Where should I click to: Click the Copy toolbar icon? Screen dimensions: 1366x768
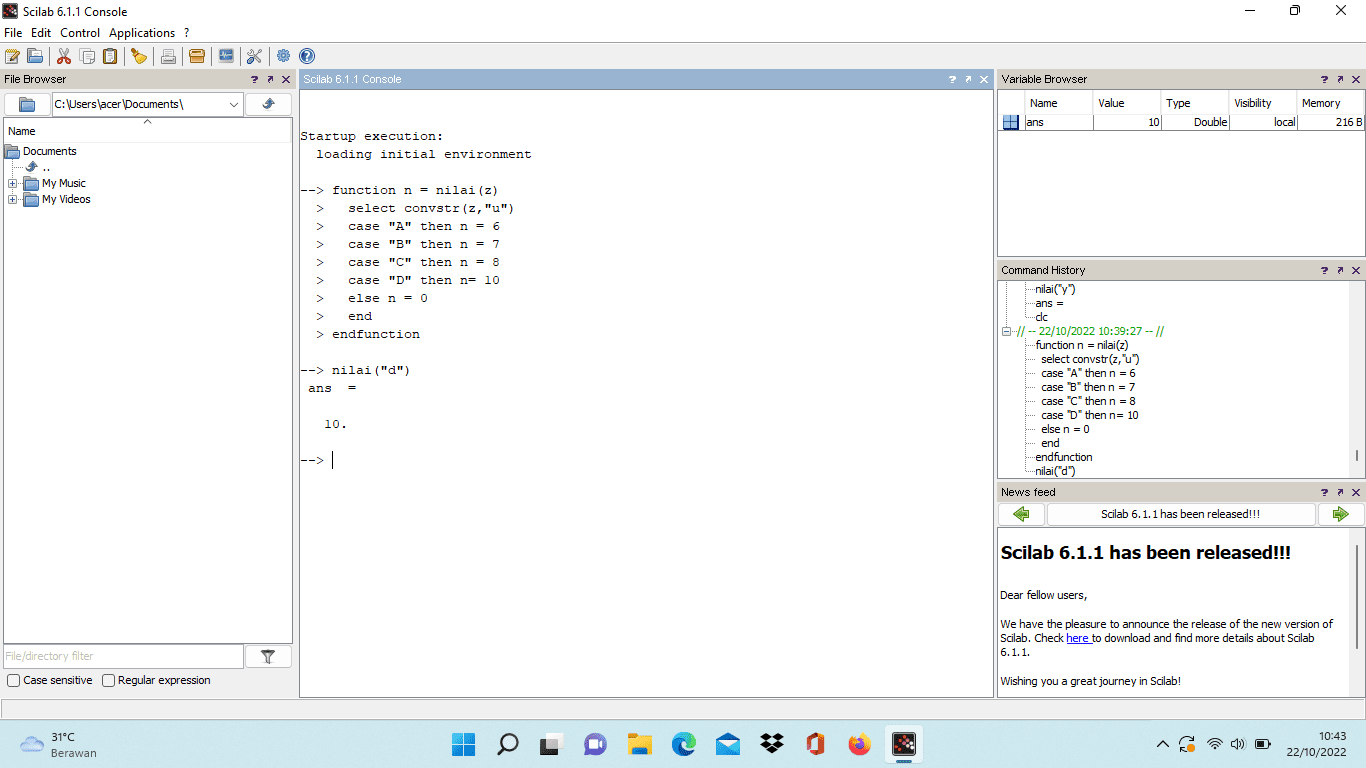87,56
